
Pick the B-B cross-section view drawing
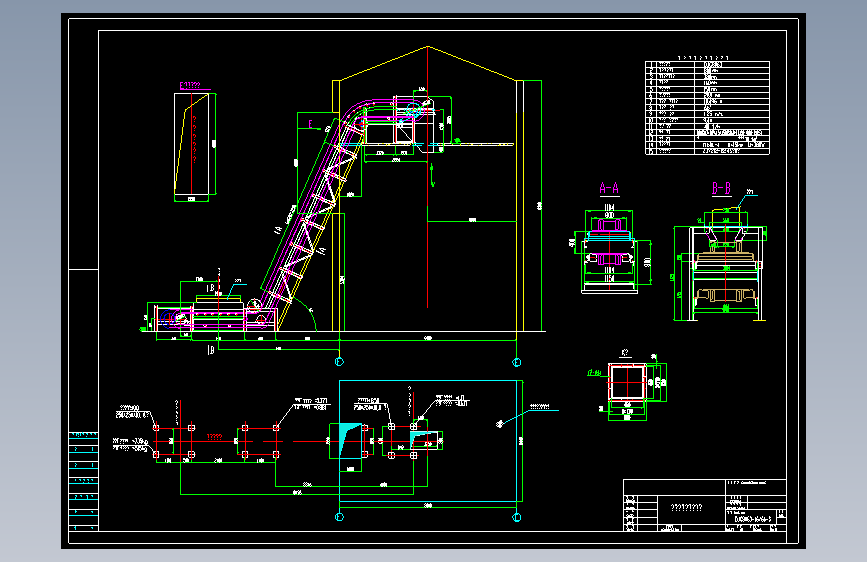(x=720, y=263)
